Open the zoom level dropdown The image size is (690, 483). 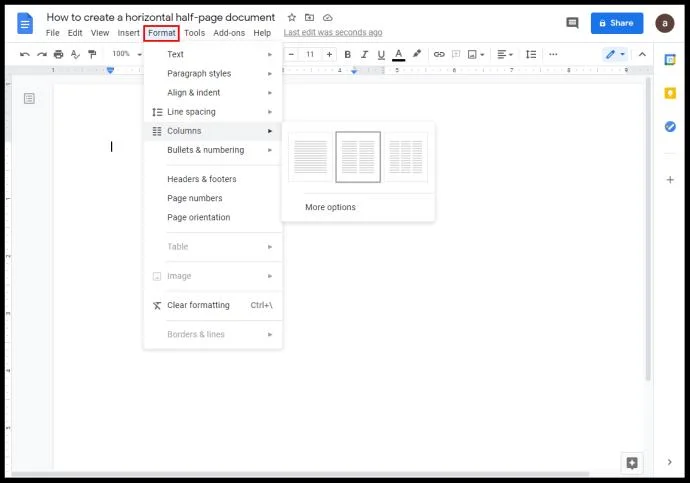(x=127, y=54)
